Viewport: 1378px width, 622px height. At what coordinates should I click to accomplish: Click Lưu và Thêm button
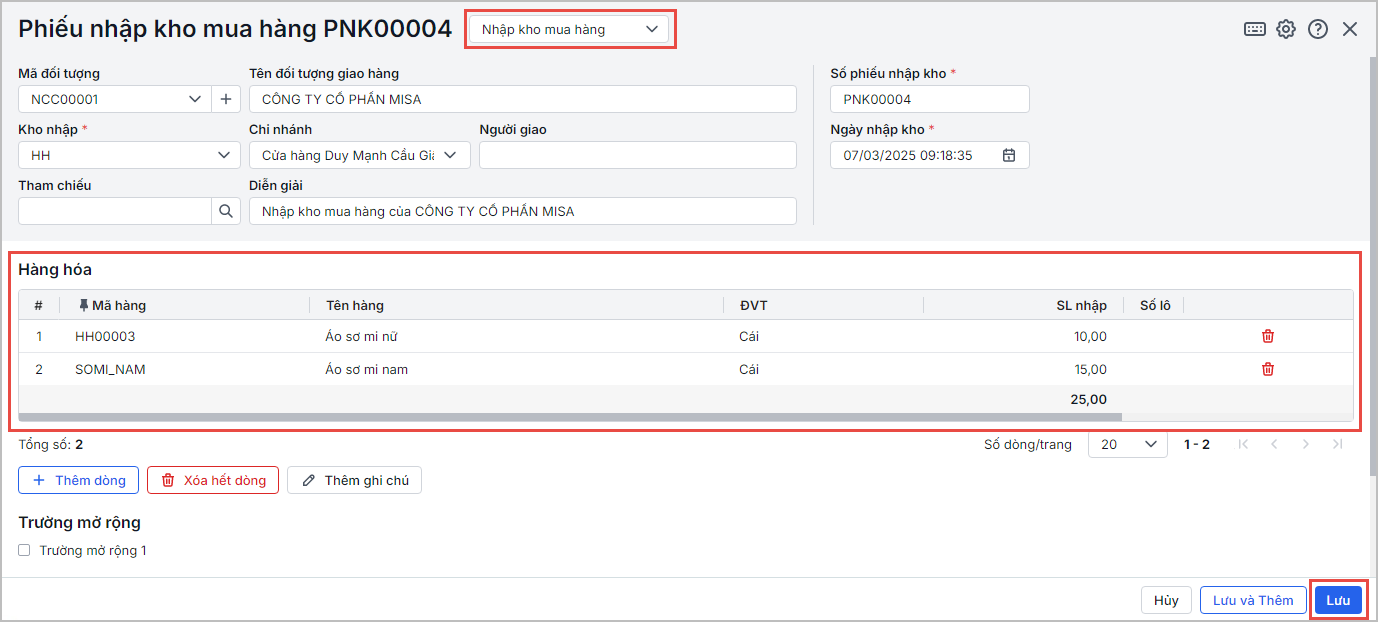[1252, 600]
